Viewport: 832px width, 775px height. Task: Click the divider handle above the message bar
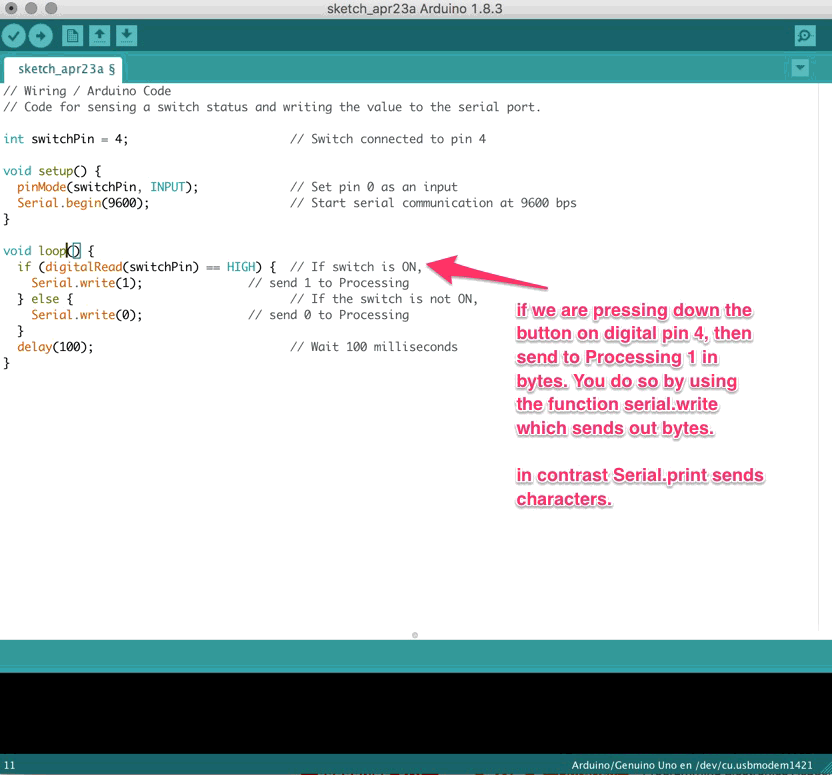415,635
